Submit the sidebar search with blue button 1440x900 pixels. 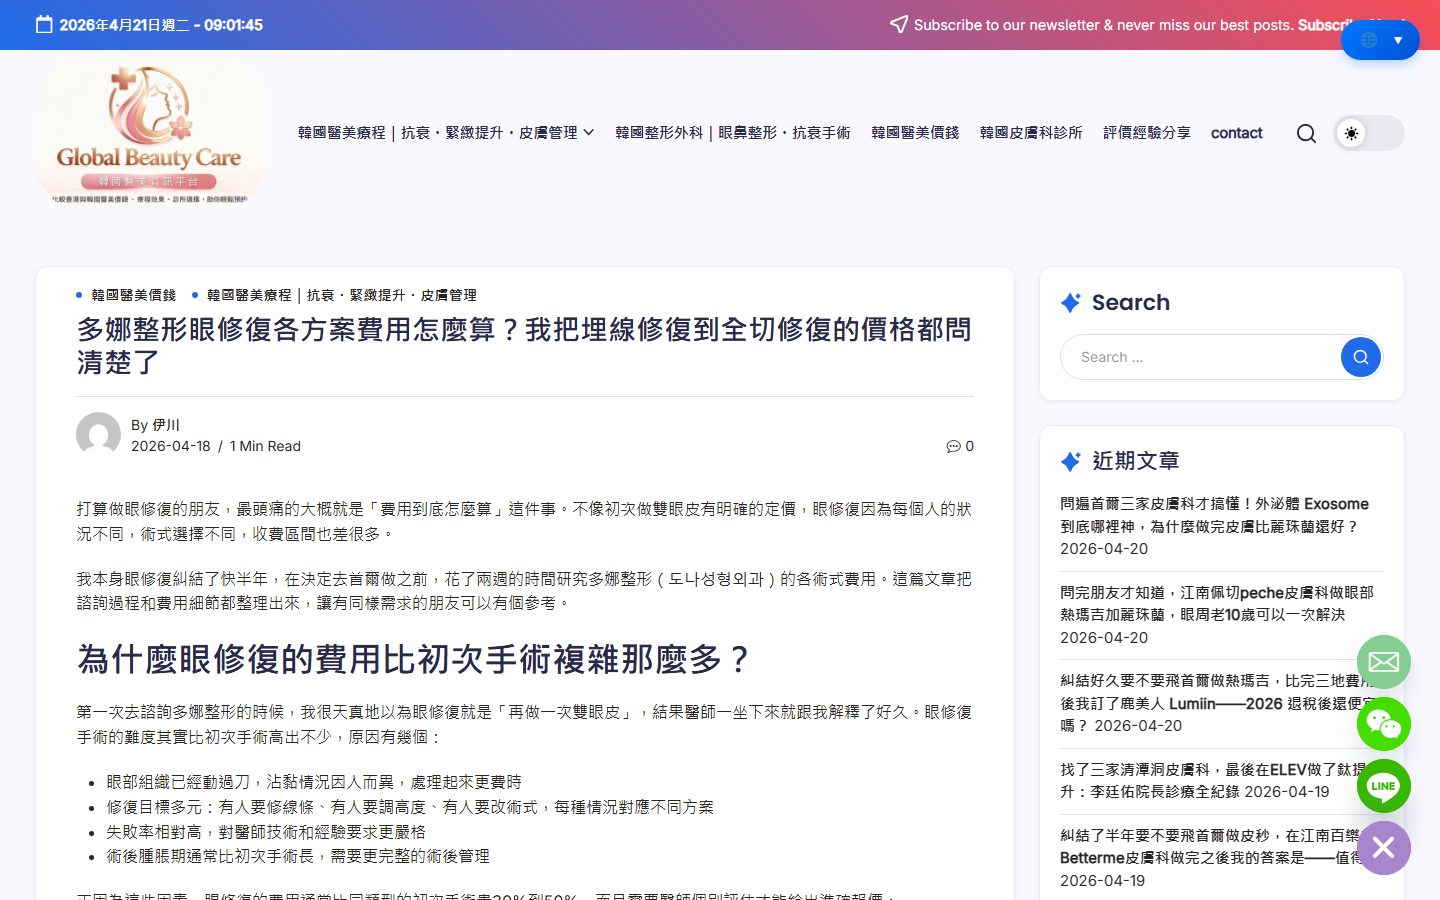coord(1360,357)
